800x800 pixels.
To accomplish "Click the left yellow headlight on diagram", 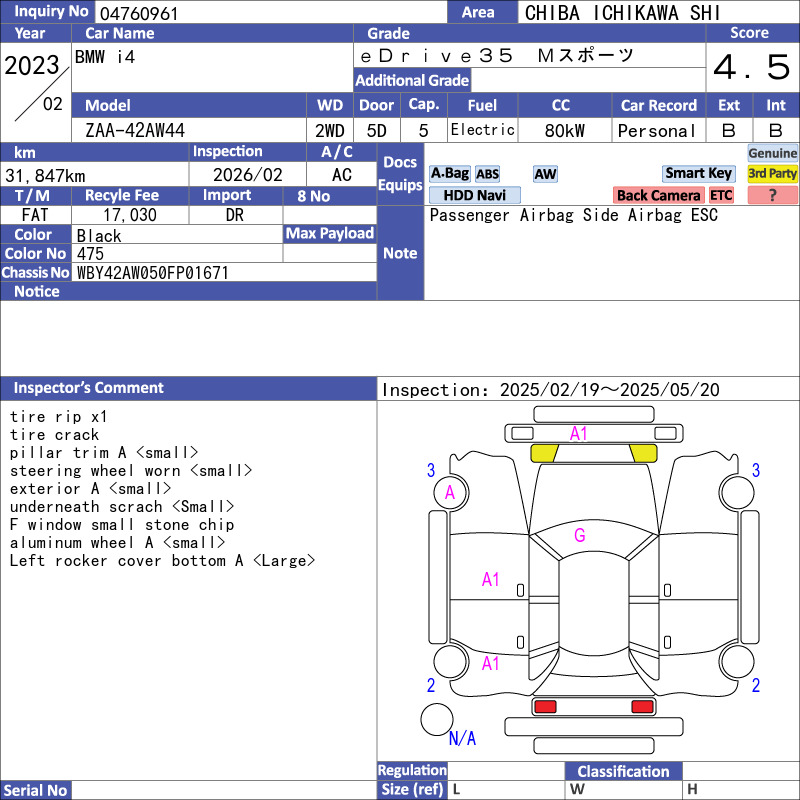I will click(543, 453).
